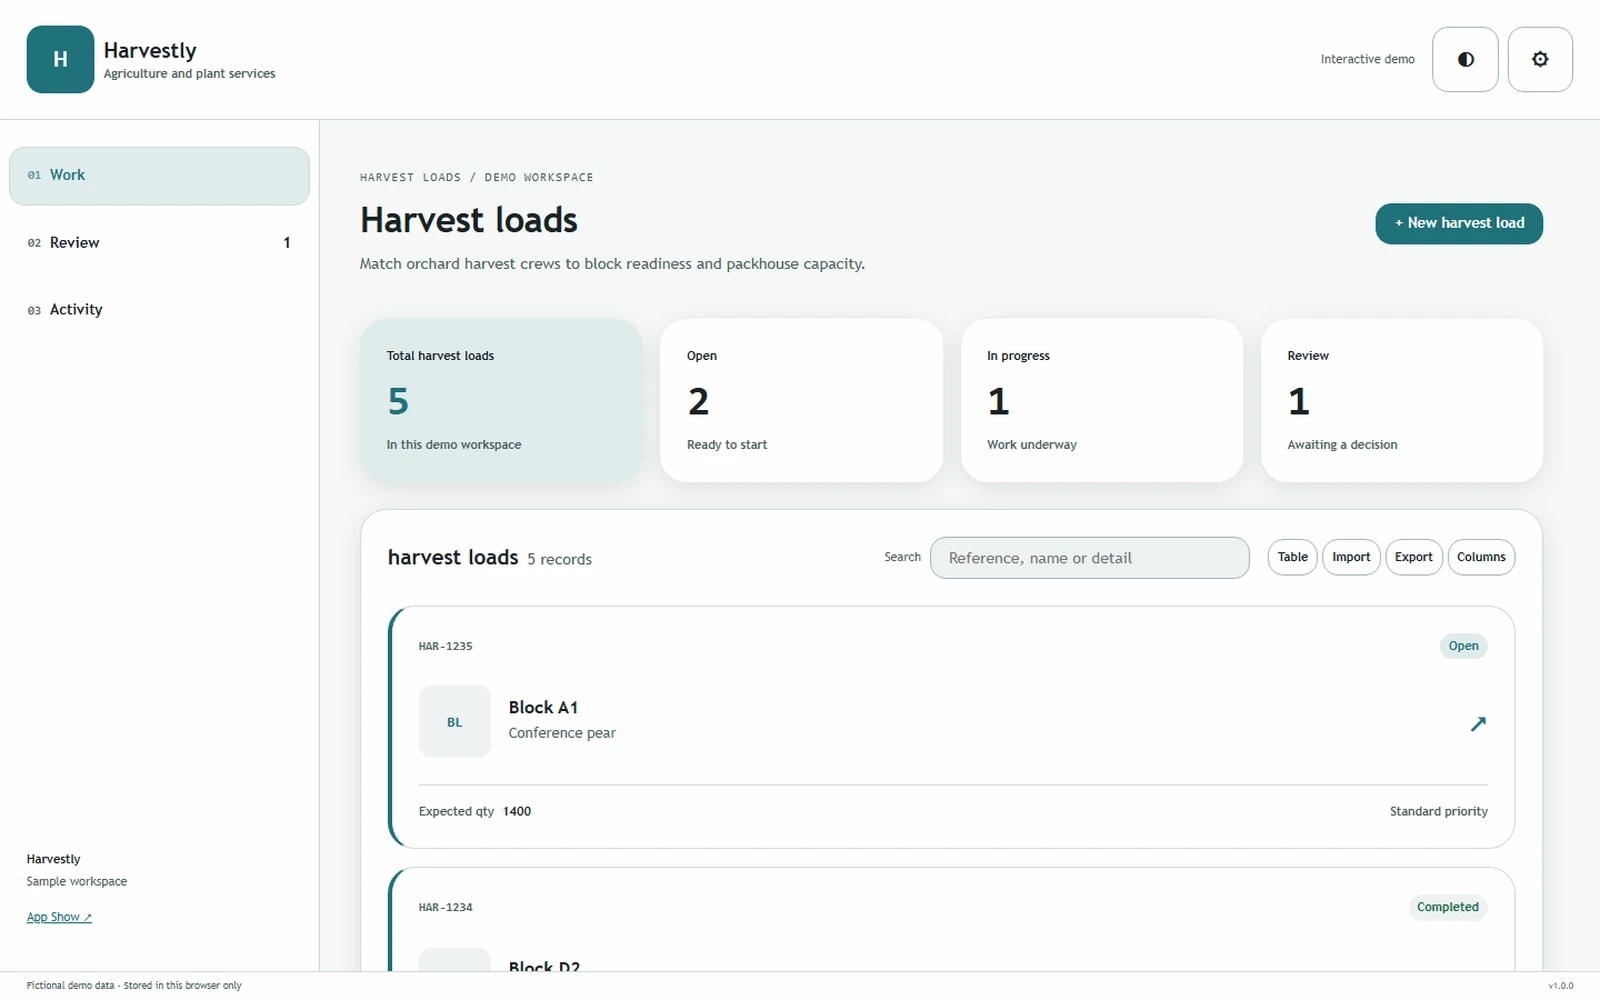The height and width of the screenshot is (1000, 1600).
Task: Click the 5 records count
Action: pos(559,559)
